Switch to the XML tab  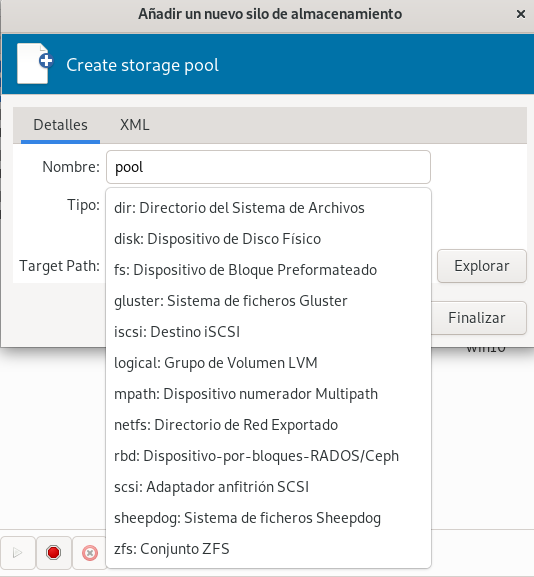tap(135, 125)
